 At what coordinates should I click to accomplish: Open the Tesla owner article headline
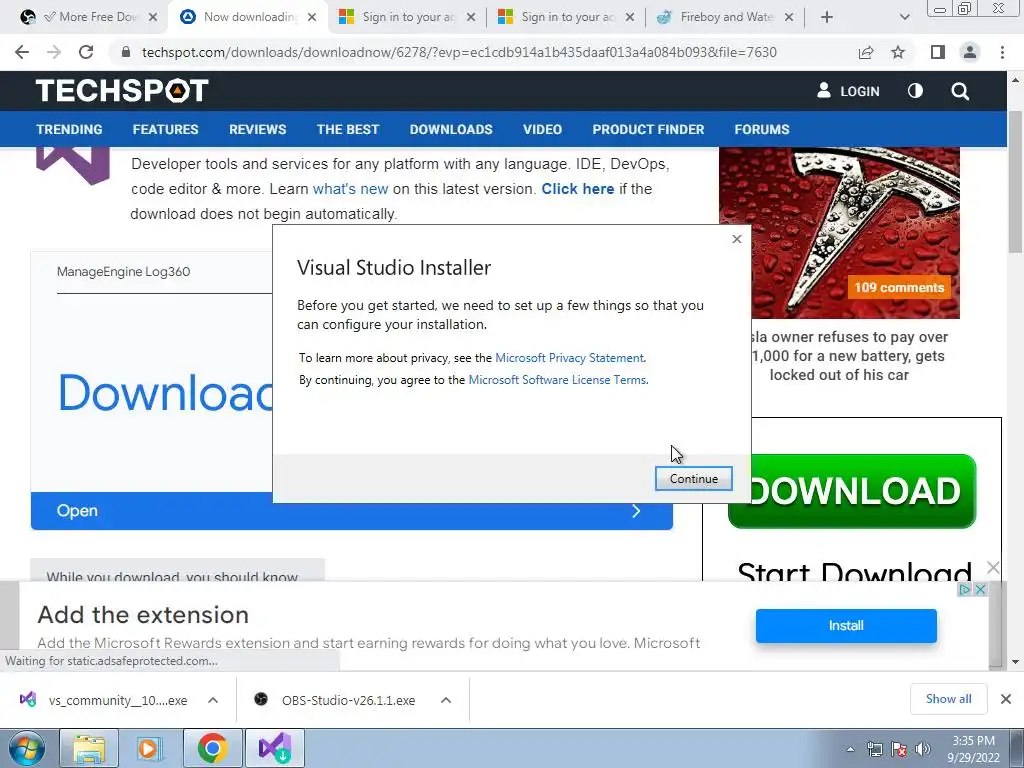tap(848, 356)
